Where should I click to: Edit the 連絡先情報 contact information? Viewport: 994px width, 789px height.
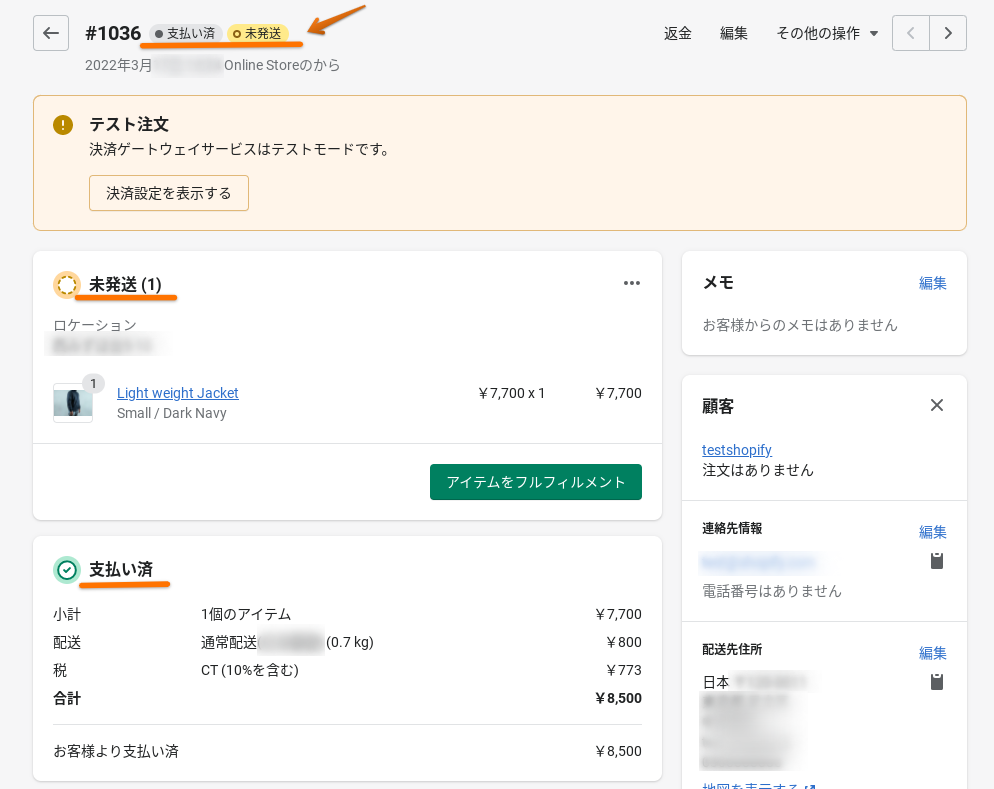point(932,532)
